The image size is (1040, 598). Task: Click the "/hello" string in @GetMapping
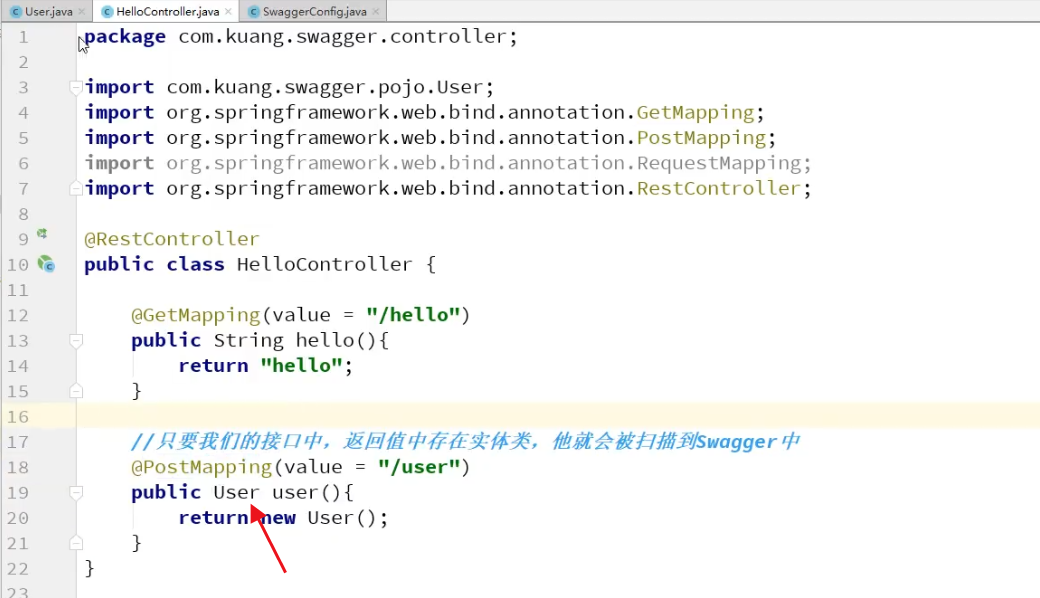point(413,315)
